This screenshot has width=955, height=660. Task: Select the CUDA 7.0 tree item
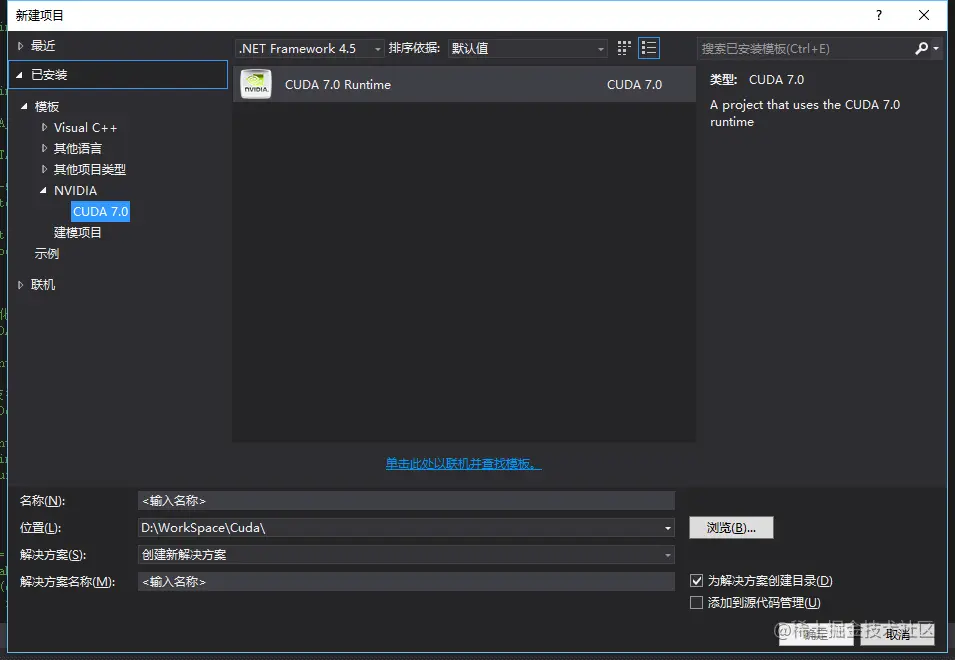point(100,211)
